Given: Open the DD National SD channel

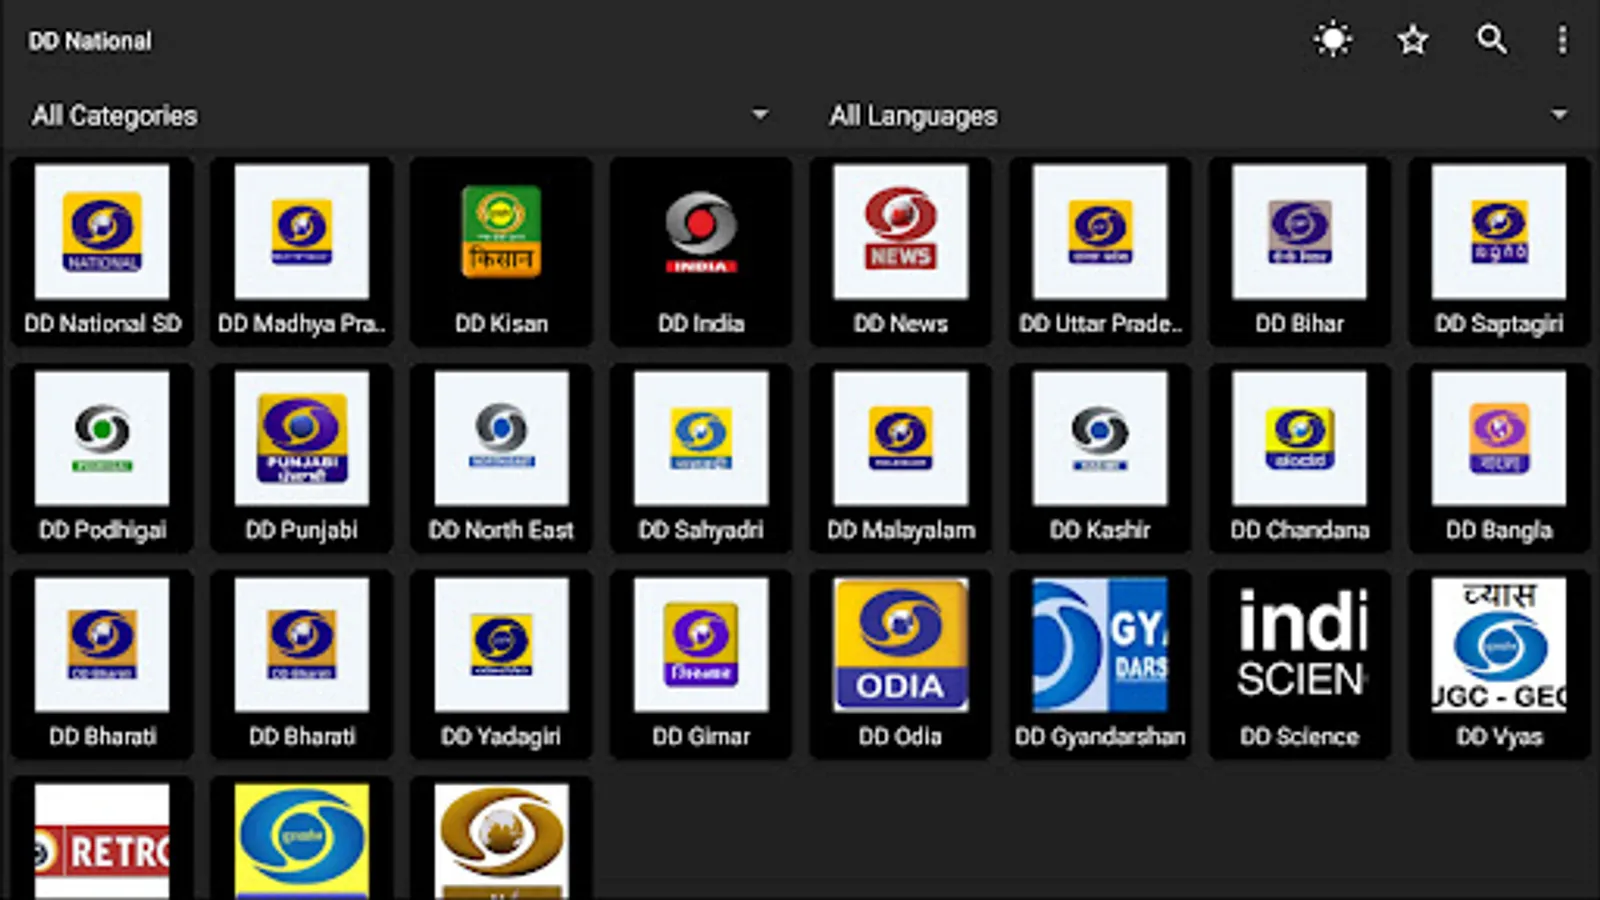Looking at the screenshot, I should click(x=102, y=251).
